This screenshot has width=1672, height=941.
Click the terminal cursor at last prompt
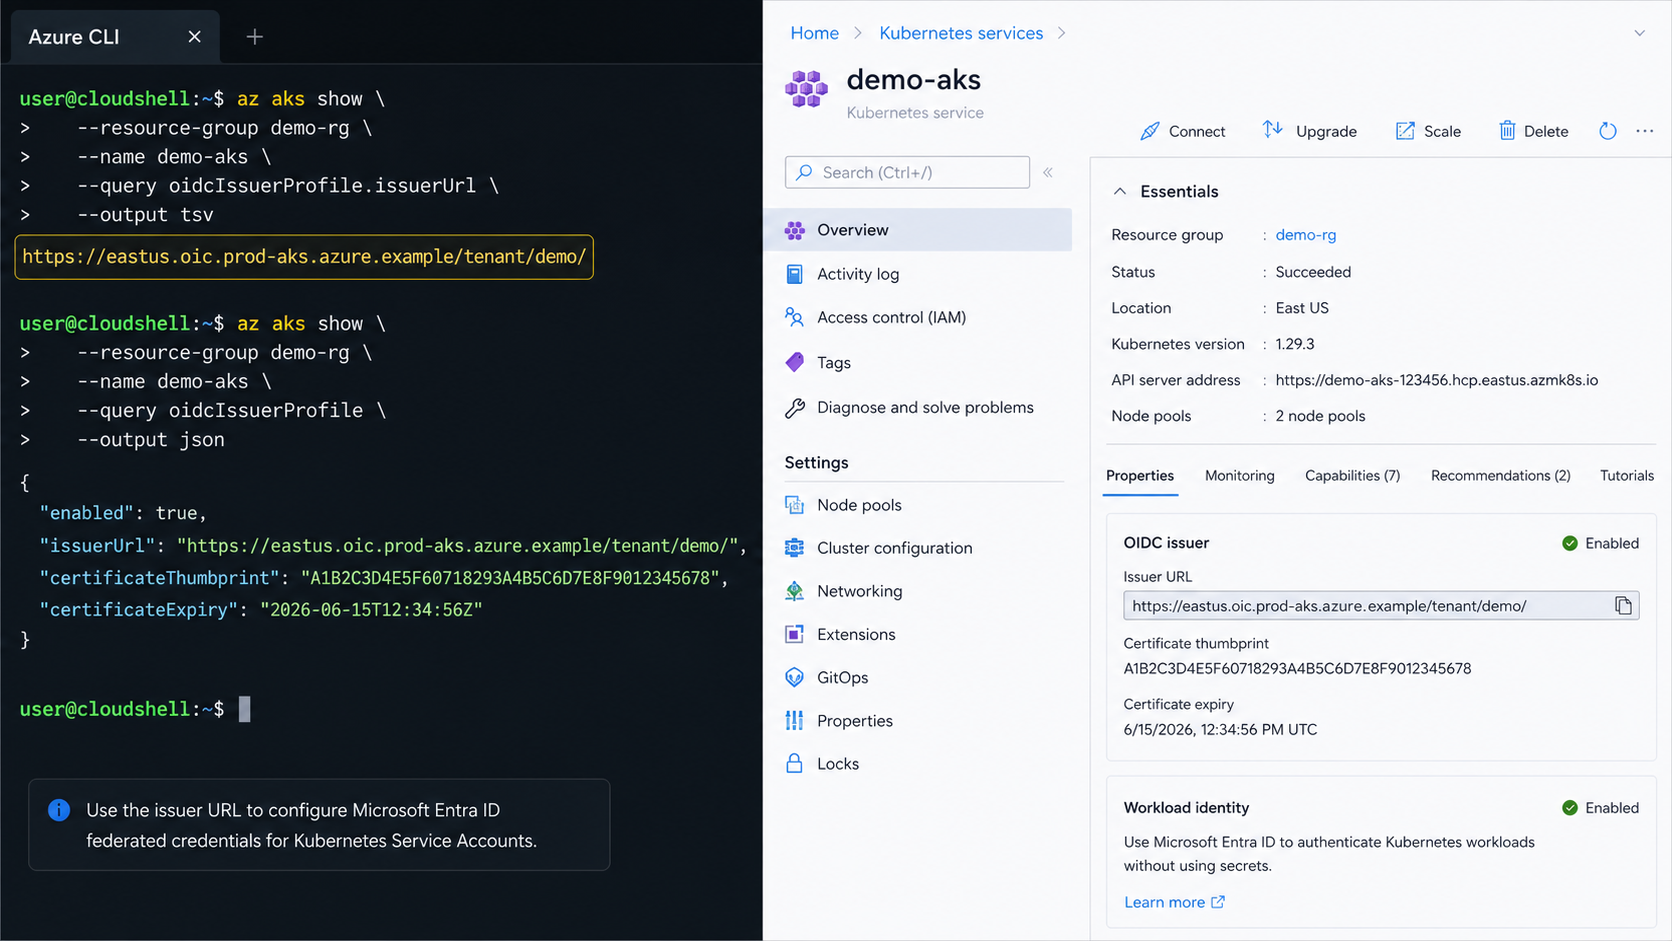(x=245, y=709)
